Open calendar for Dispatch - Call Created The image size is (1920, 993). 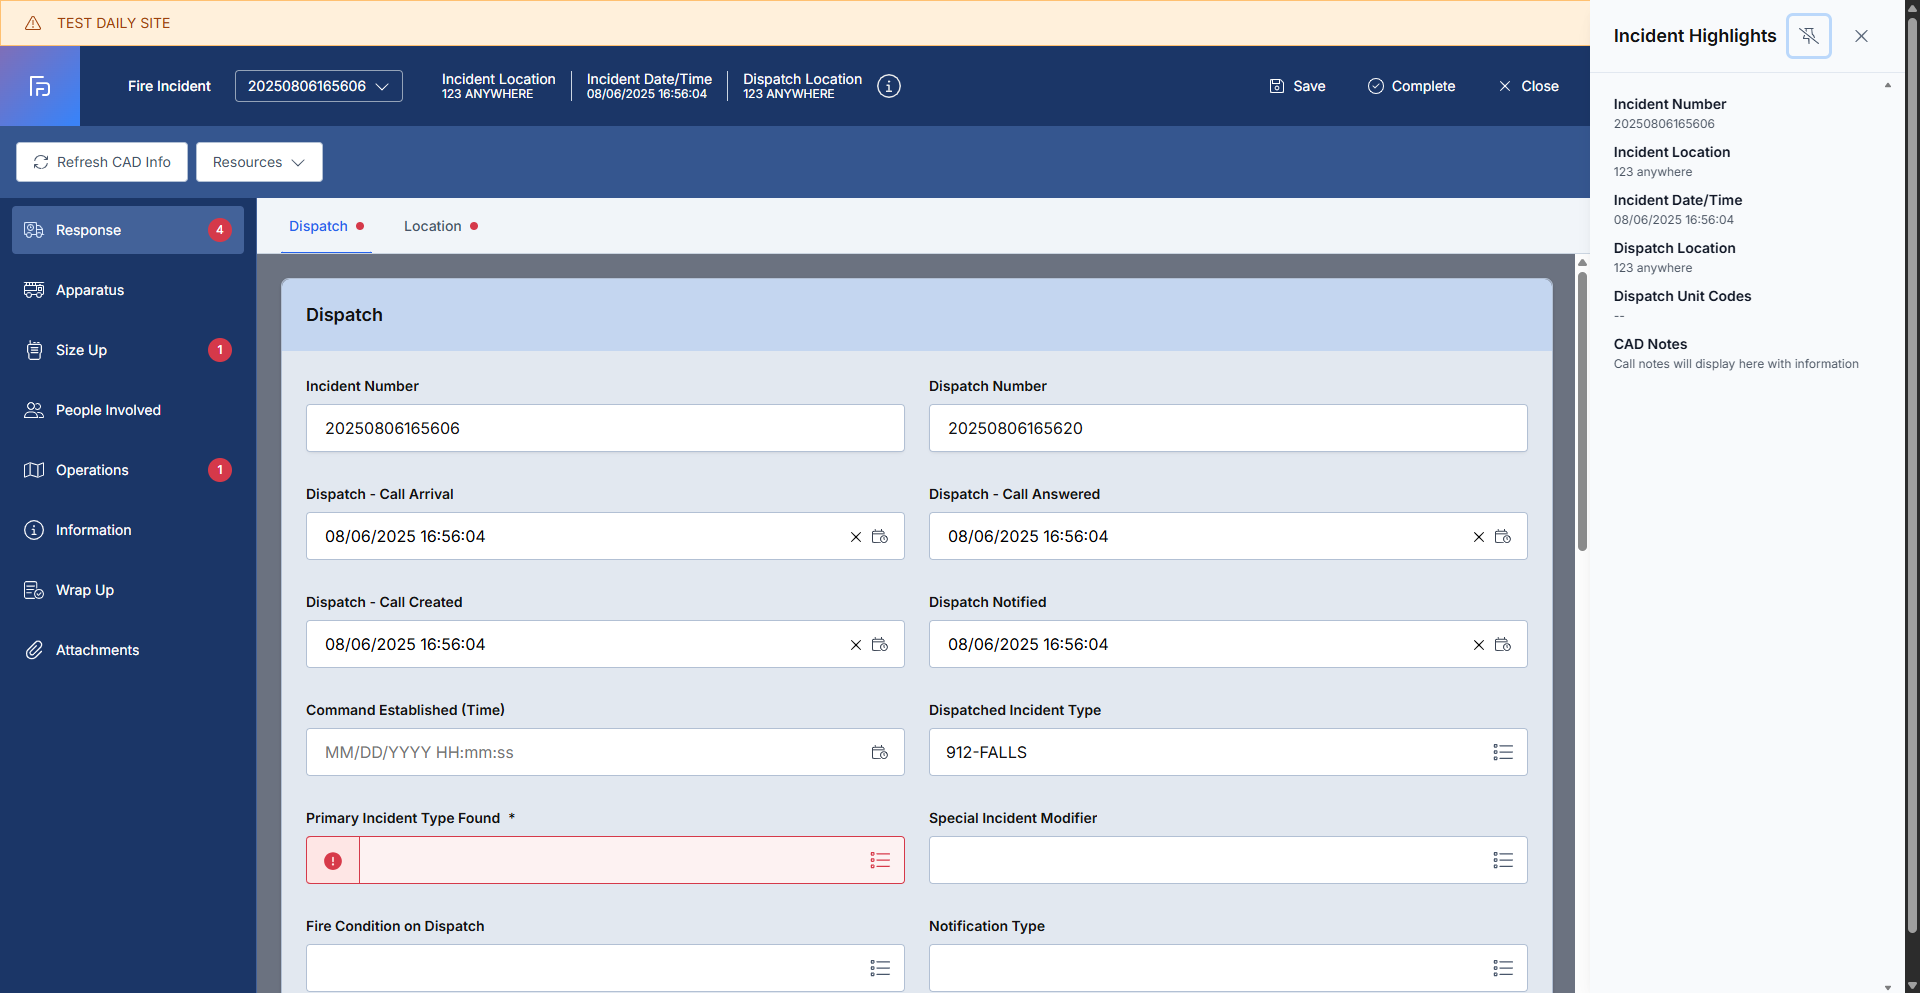pyautogui.click(x=880, y=645)
